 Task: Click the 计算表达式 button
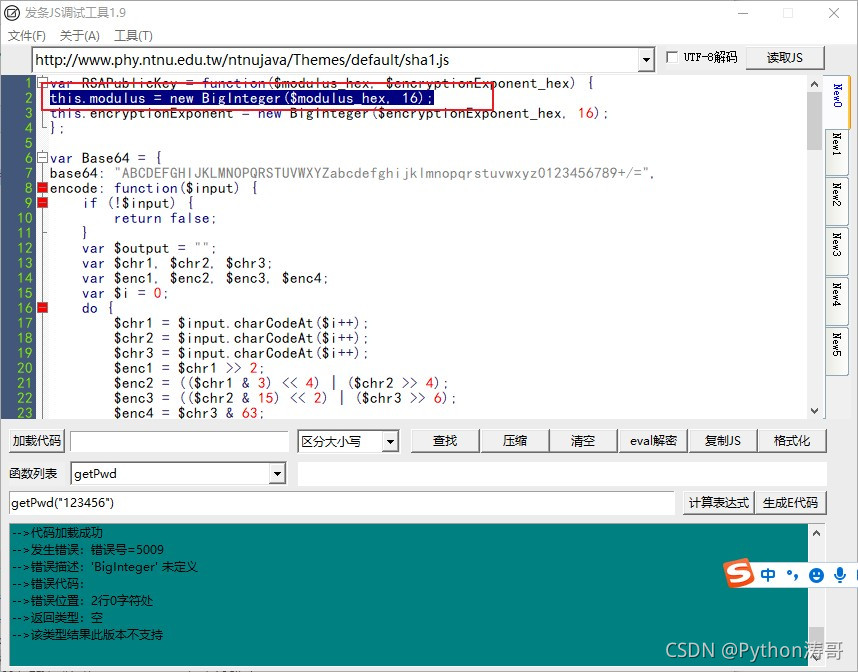tap(718, 502)
